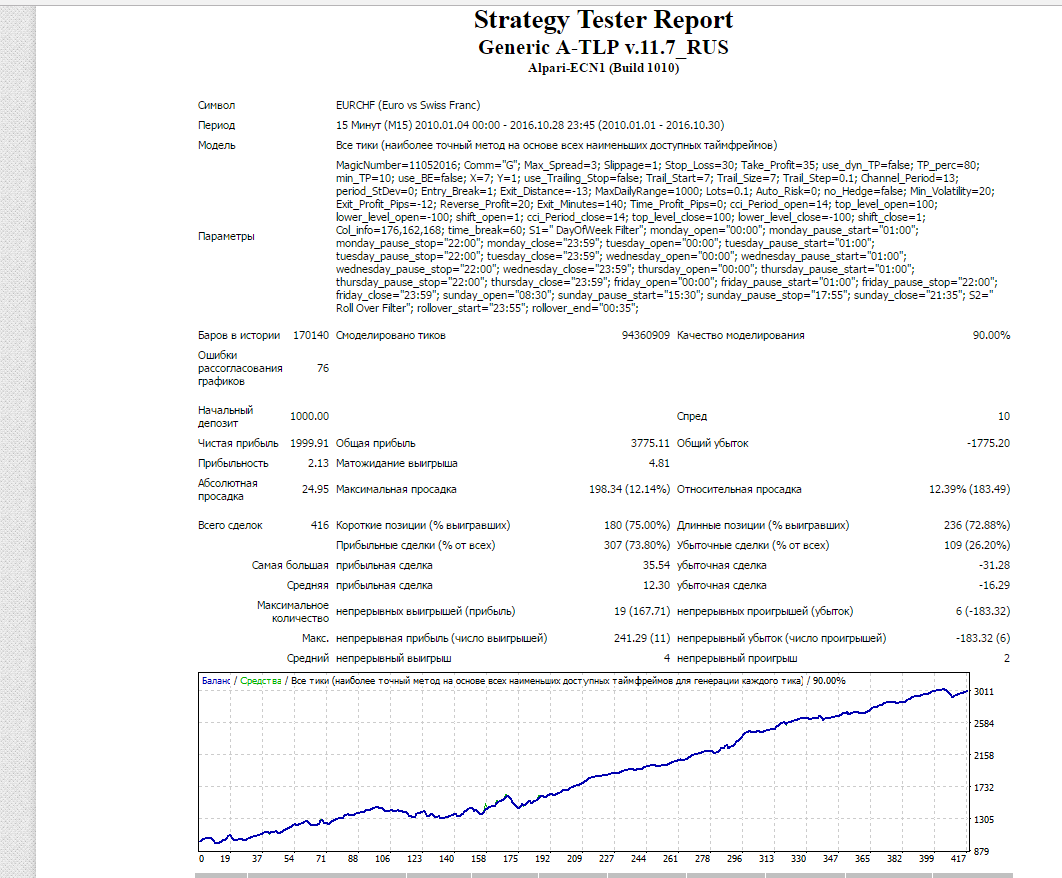Click the Начальный депозит value 1000.00
The height and width of the screenshot is (878, 1062).
(310, 417)
